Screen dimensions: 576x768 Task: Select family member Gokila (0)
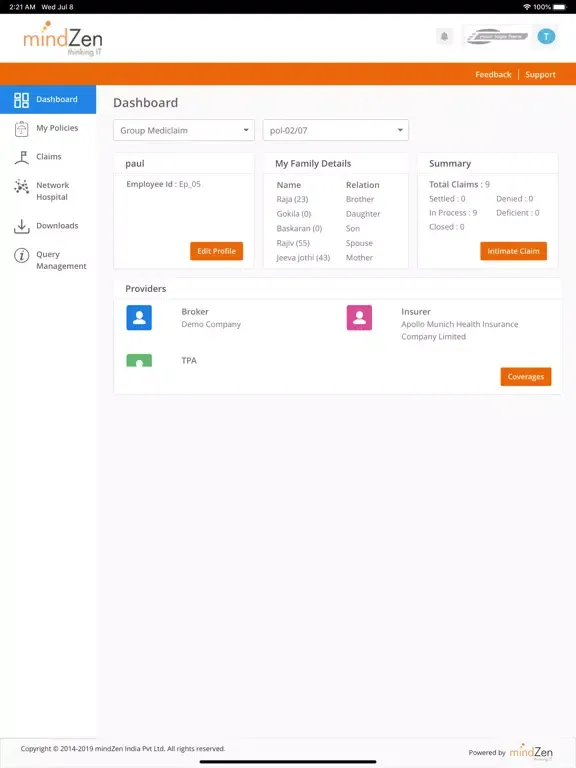pos(294,214)
